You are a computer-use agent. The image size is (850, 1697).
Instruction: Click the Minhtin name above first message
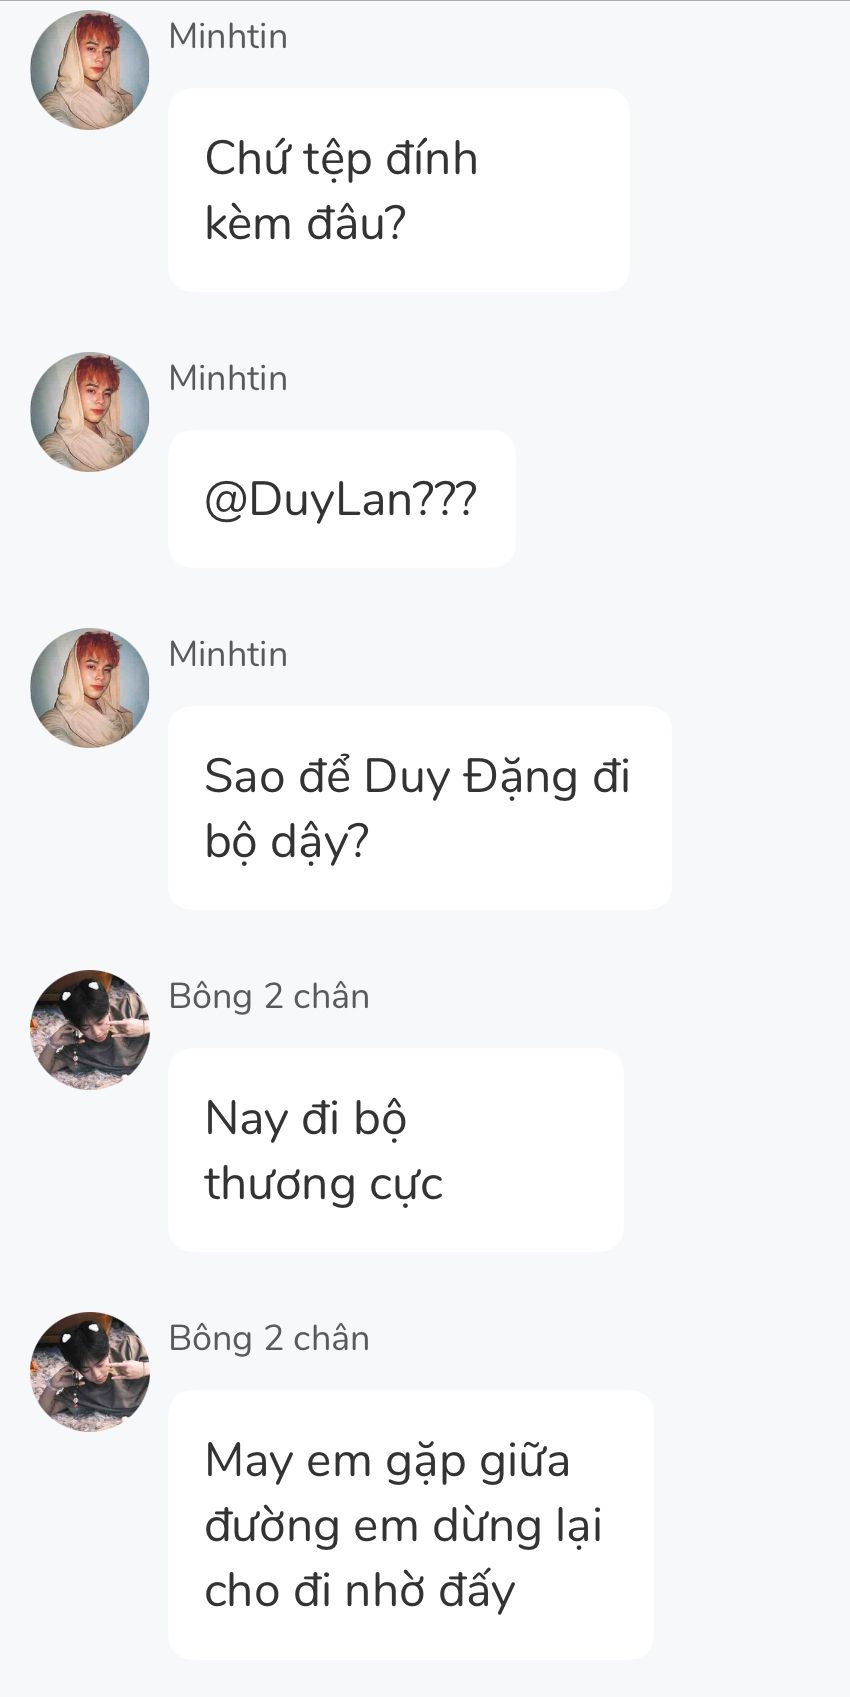click(228, 36)
